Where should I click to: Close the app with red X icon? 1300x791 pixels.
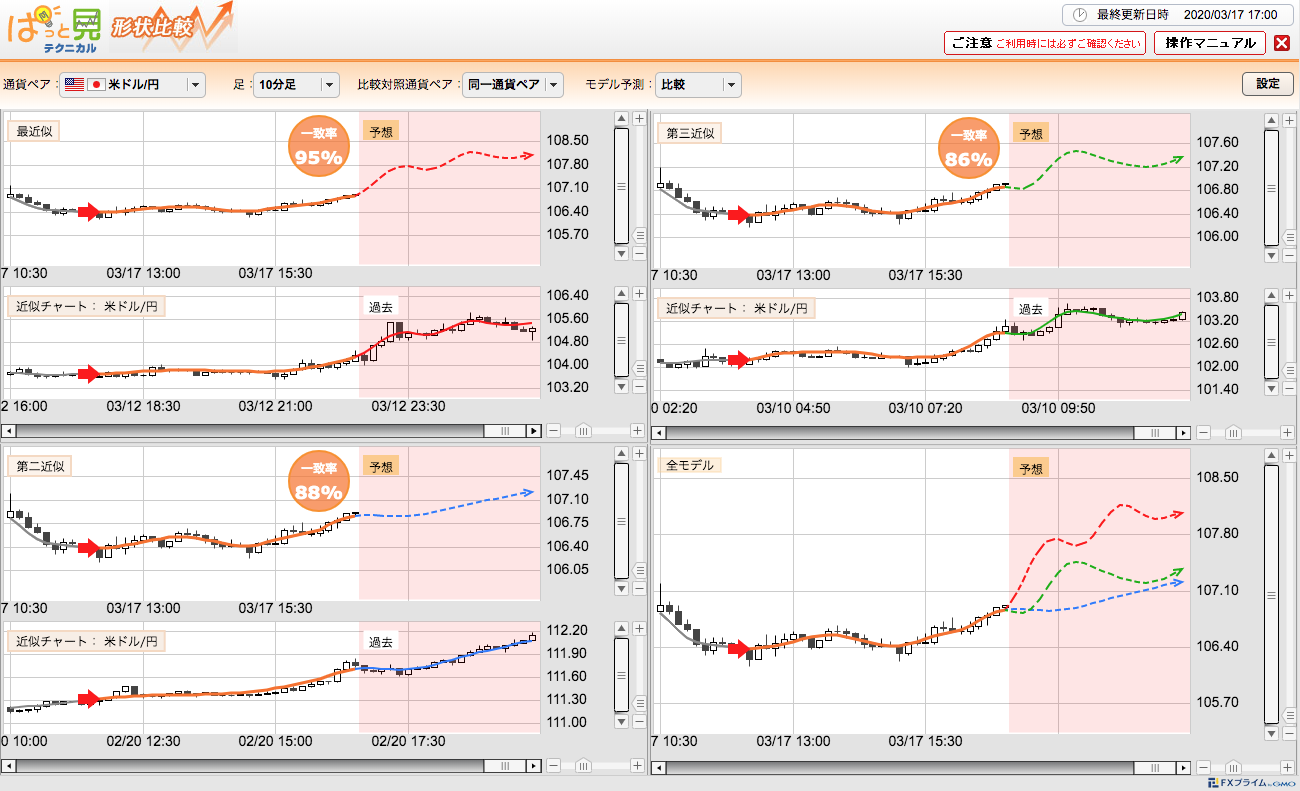[1282, 43]
